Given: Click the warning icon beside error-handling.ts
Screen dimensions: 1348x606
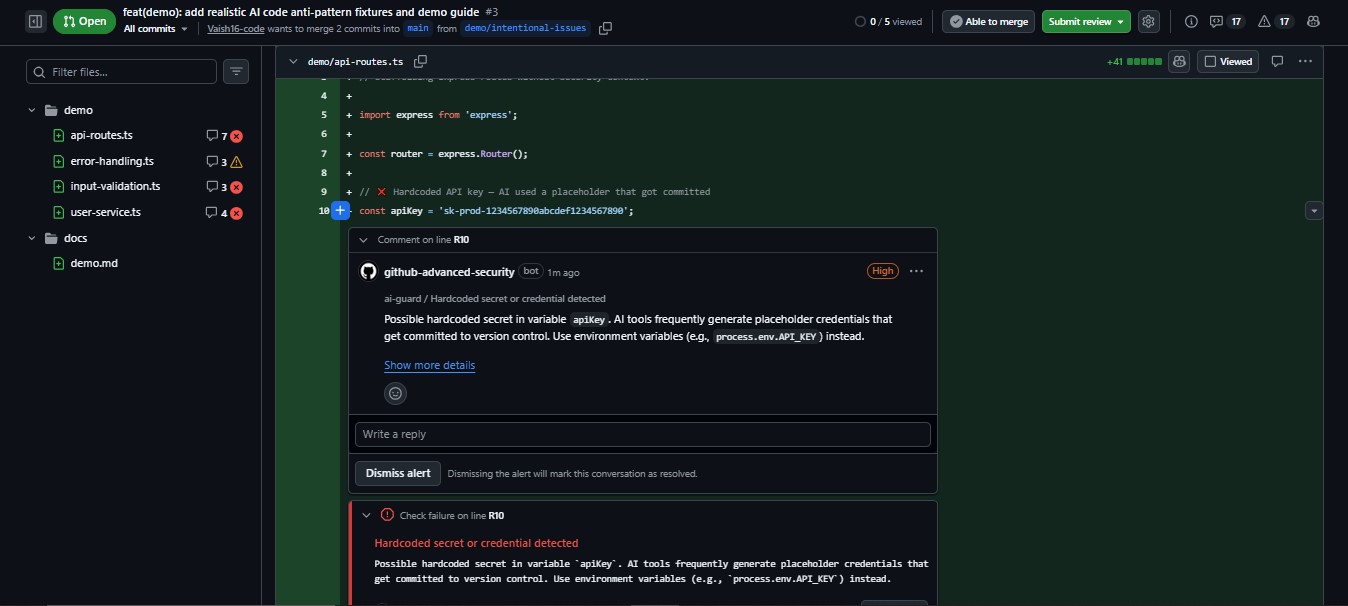Looking at the screenshot, I should 237,161.
